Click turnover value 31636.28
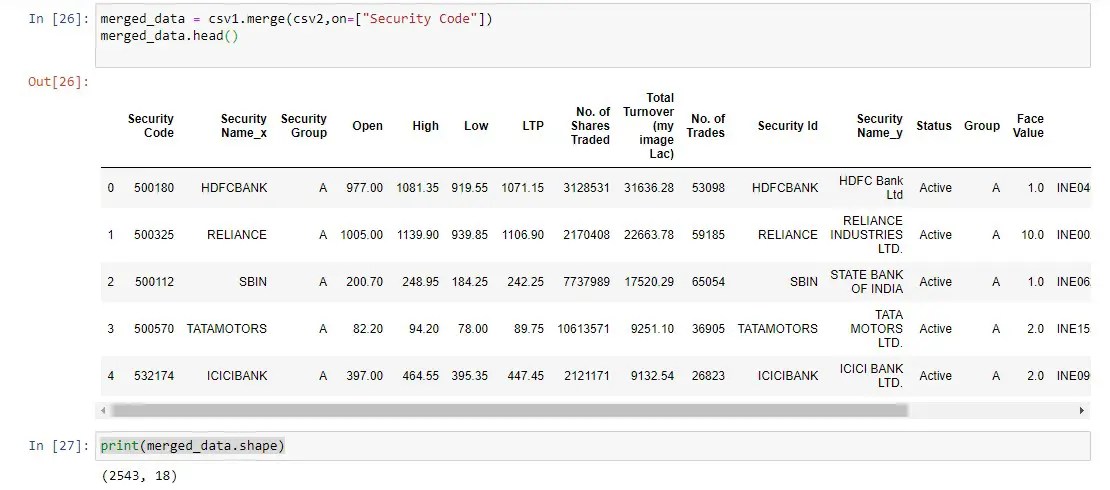 [649, 188]
